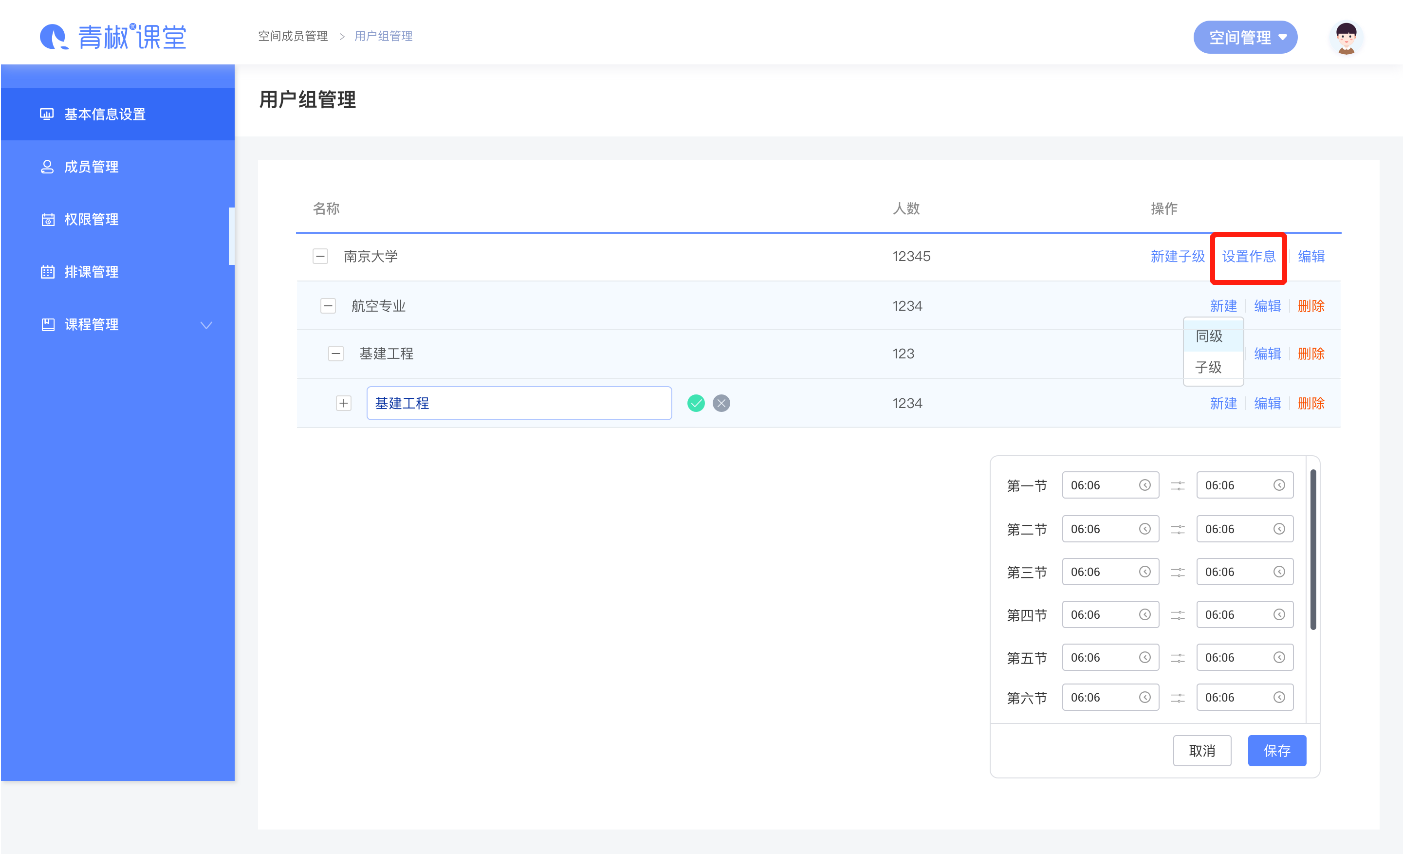Click 编辑 on the row being renamed
Screen dimensions: 1404x857
1268,403
